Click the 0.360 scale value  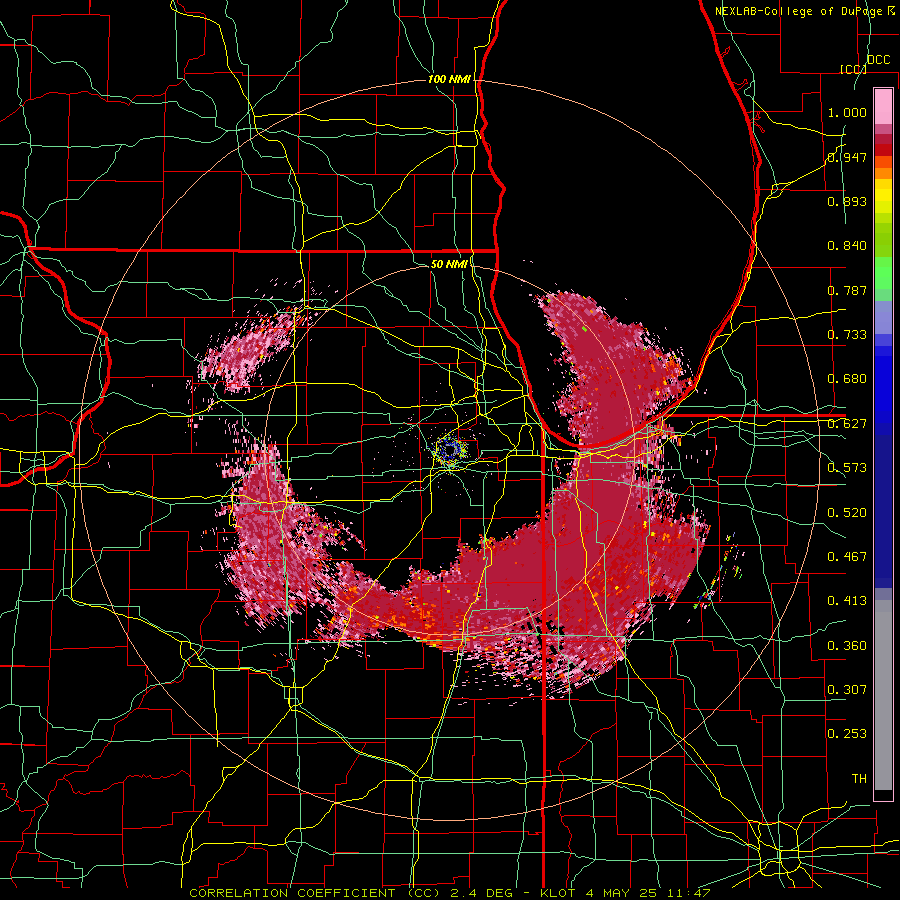tap(847, 646)
